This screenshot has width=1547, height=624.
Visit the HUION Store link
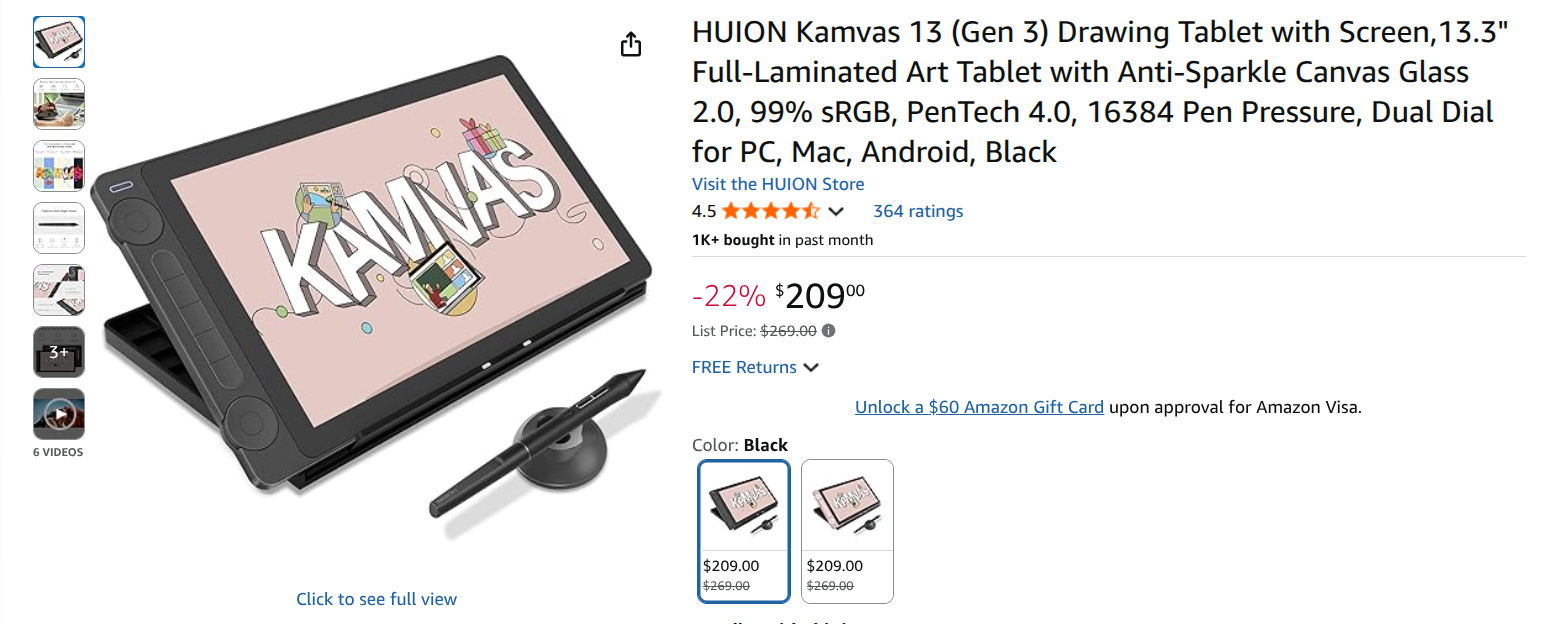tap(778, 184)
